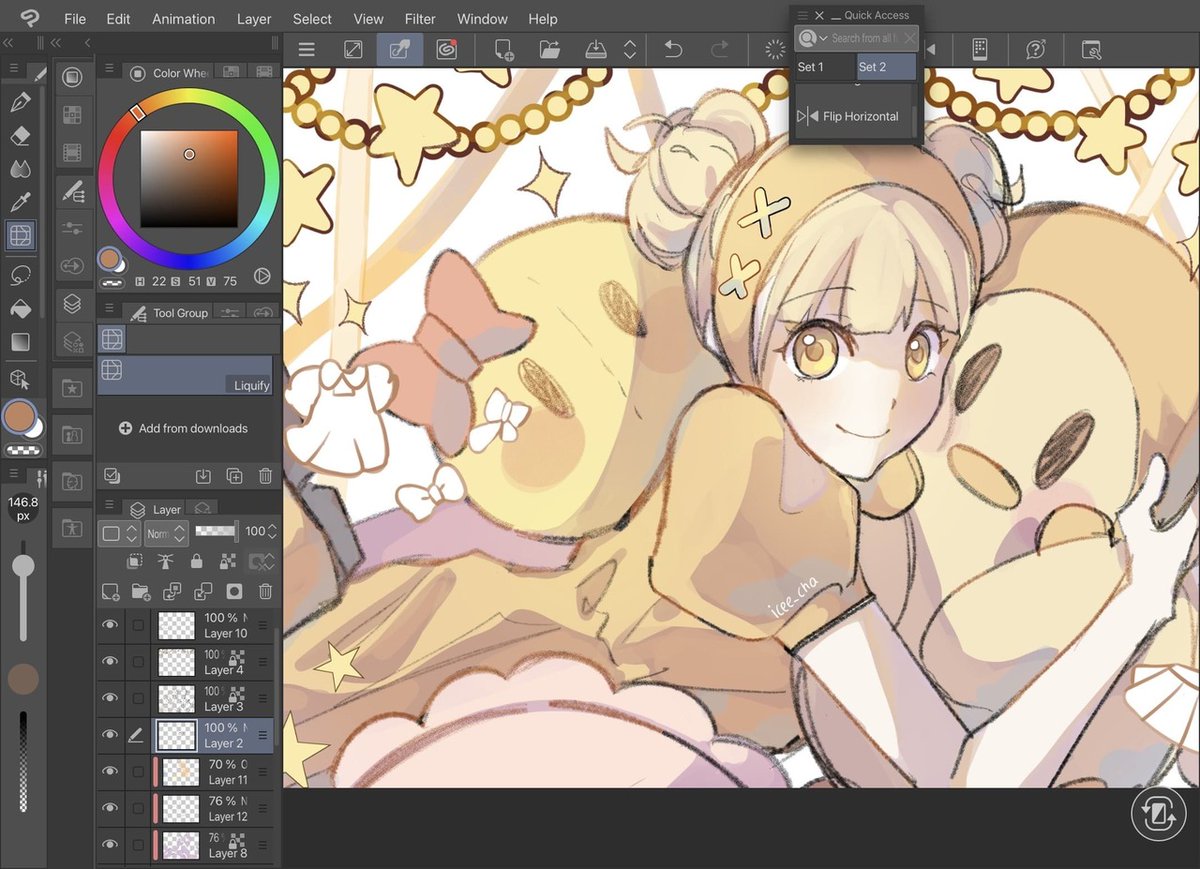The image size is (1200, 869).
Task: Check the selection box for Layer 3
Action: click(138, 698)
